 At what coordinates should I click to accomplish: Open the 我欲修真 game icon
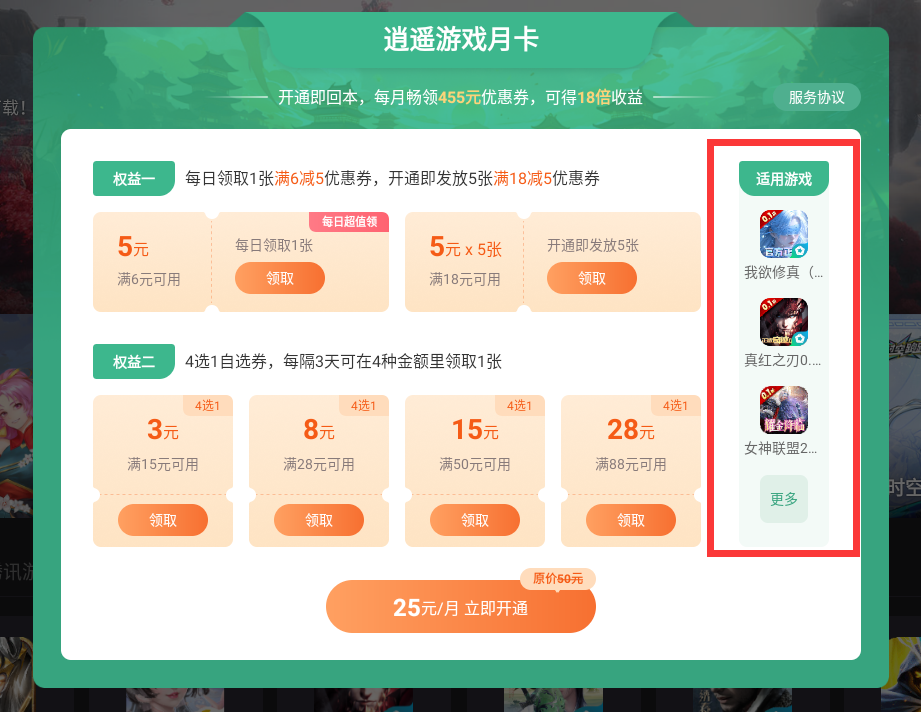[784, 234]
